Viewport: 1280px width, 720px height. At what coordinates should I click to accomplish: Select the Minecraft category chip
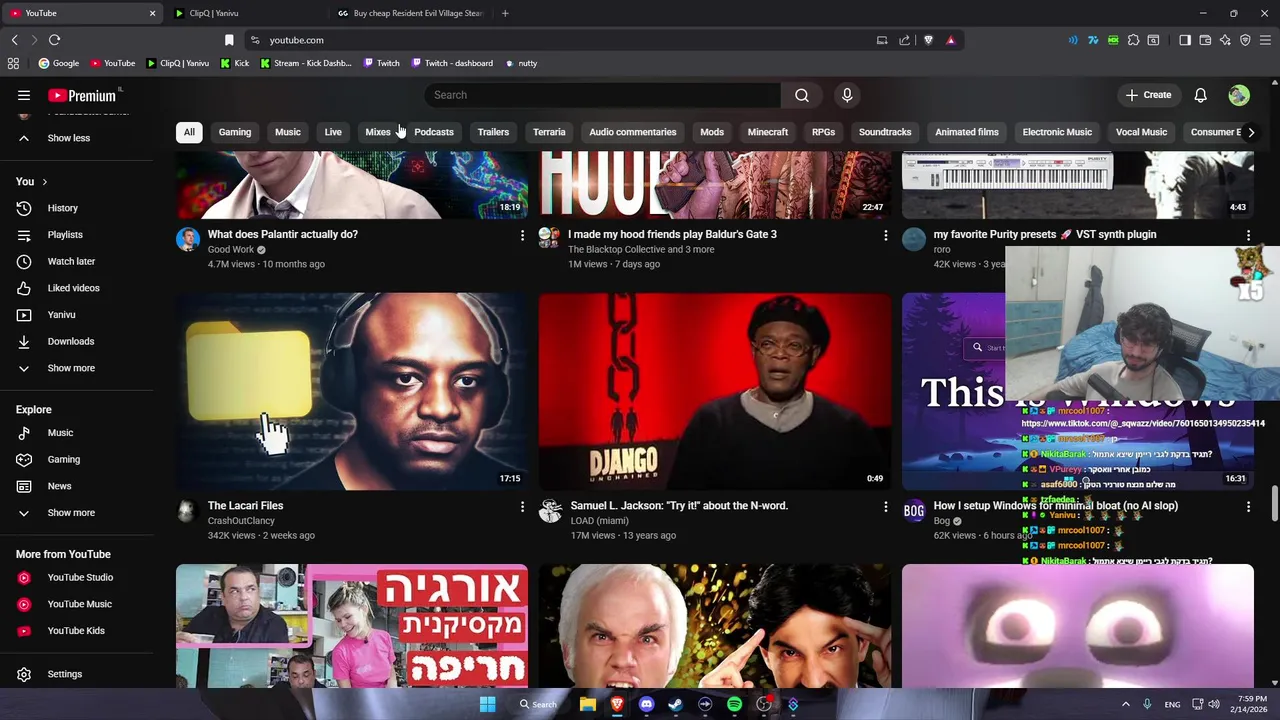click(x=768, y=132)
